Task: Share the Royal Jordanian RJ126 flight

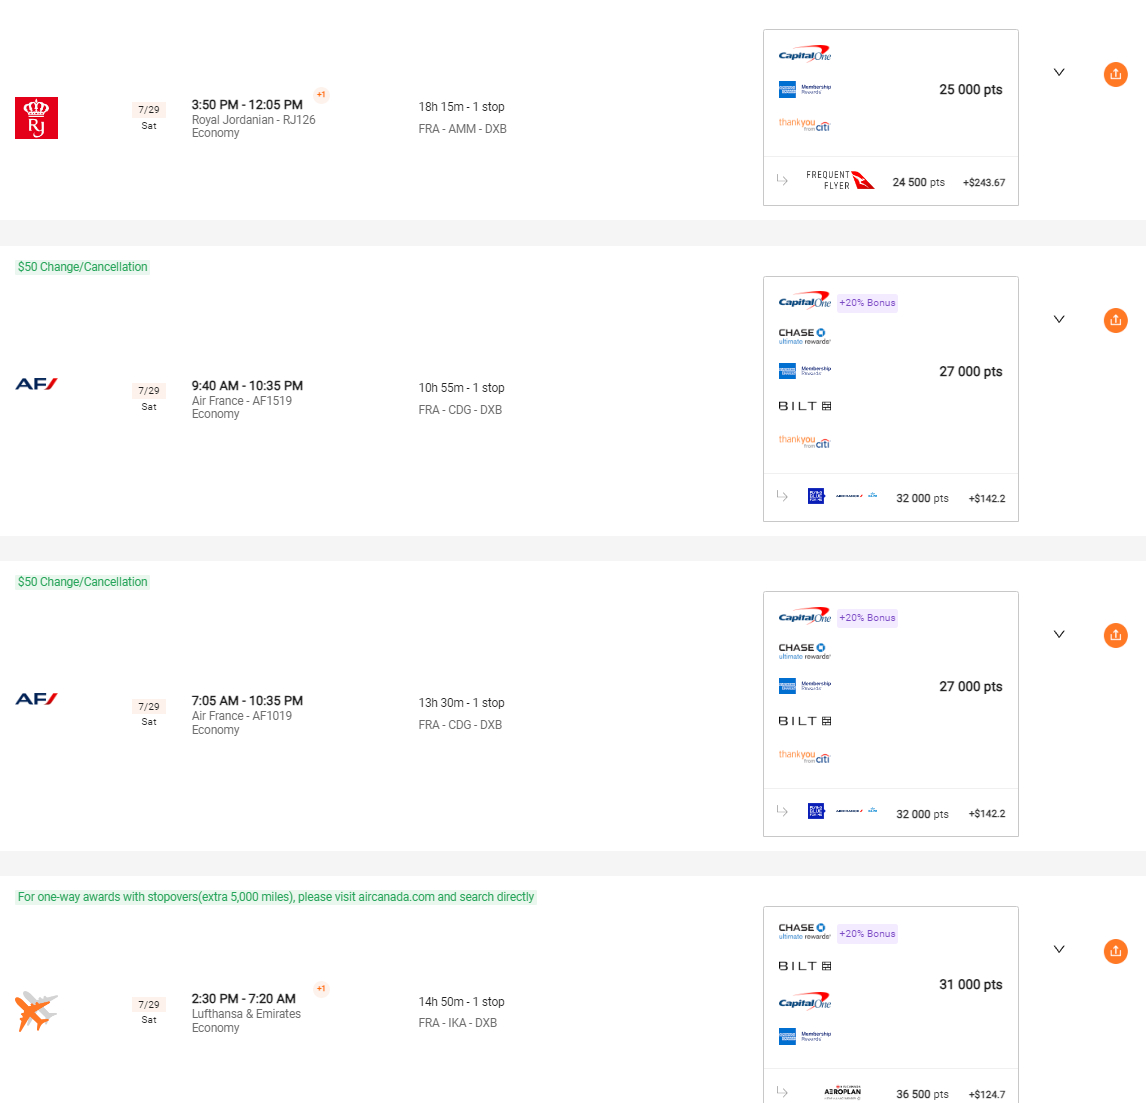Action: click(x=1115, y=74)
